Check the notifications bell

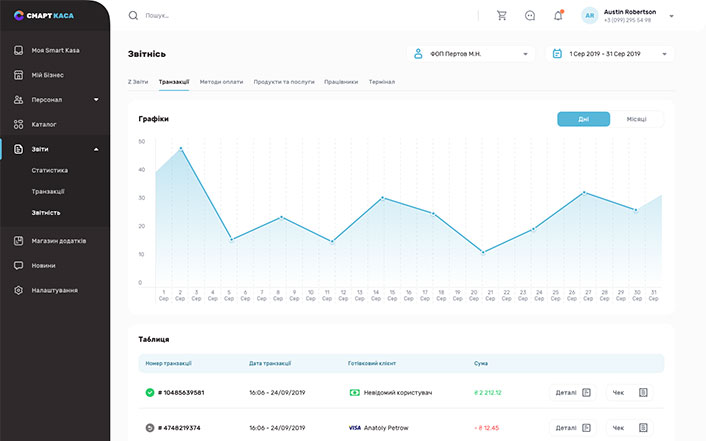(x=558, y=16)
